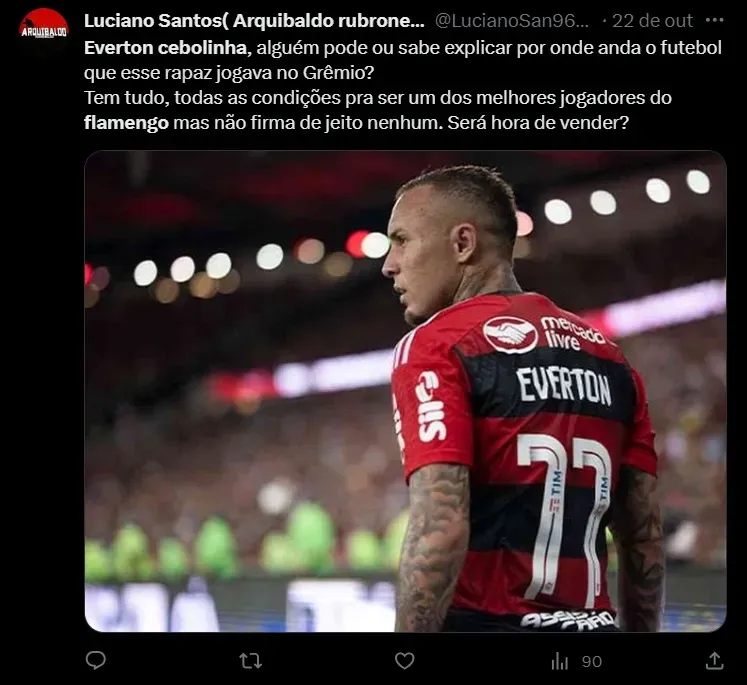The image size is (747, 685).
Task: Like the tweet with the heart icon
Action: click(x=404, y=661)
